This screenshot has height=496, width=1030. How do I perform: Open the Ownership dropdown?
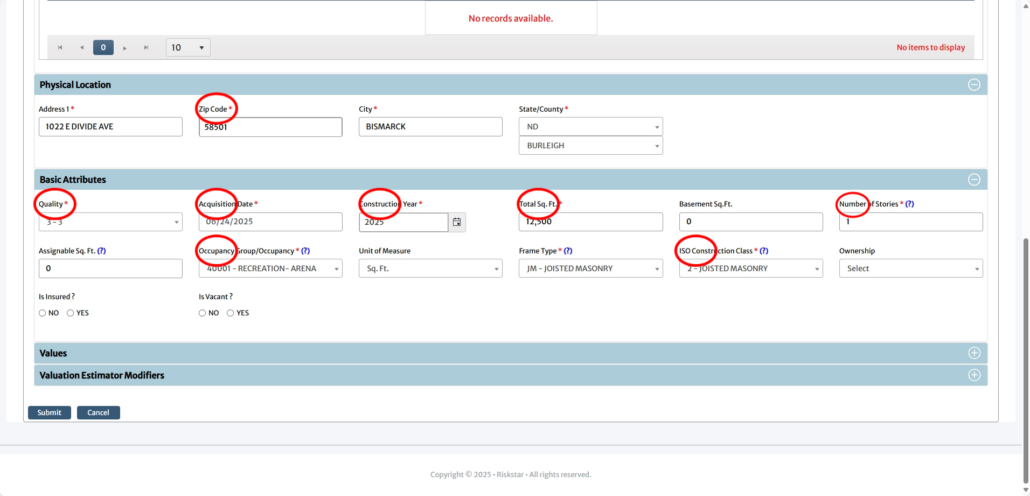tap(910, 268)
